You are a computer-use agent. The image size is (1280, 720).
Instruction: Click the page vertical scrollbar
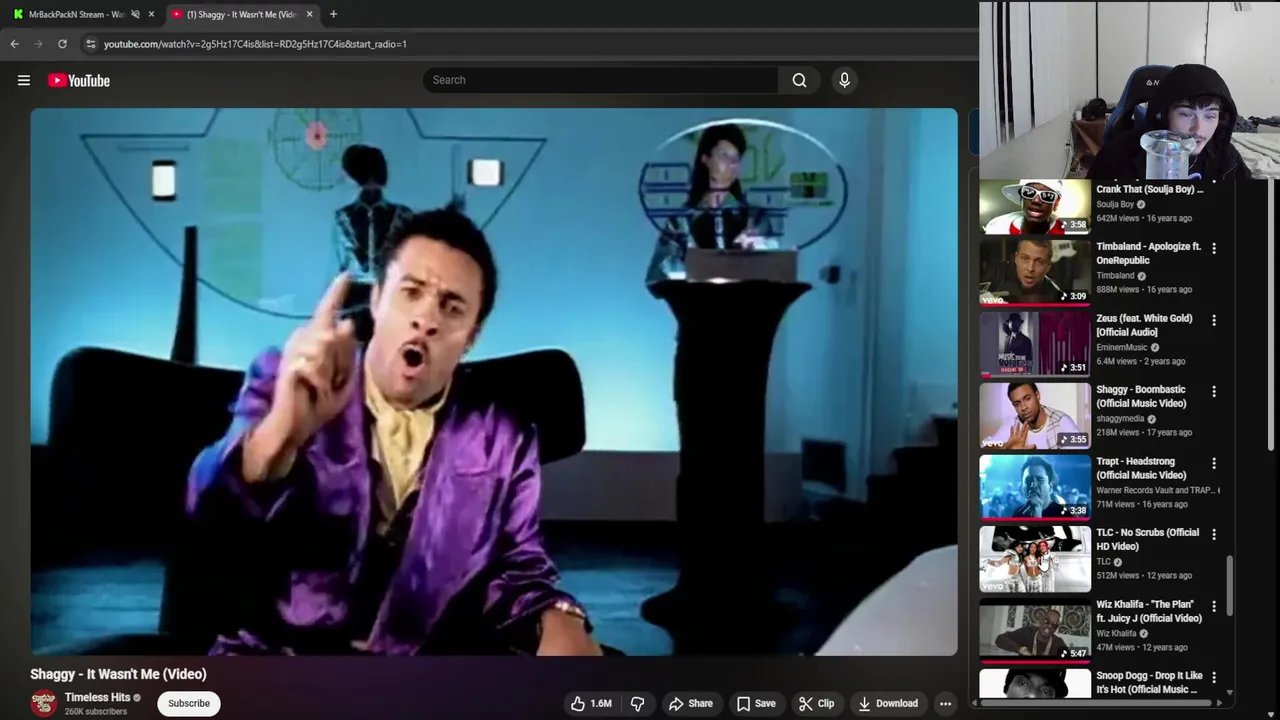coord(1272,315)
